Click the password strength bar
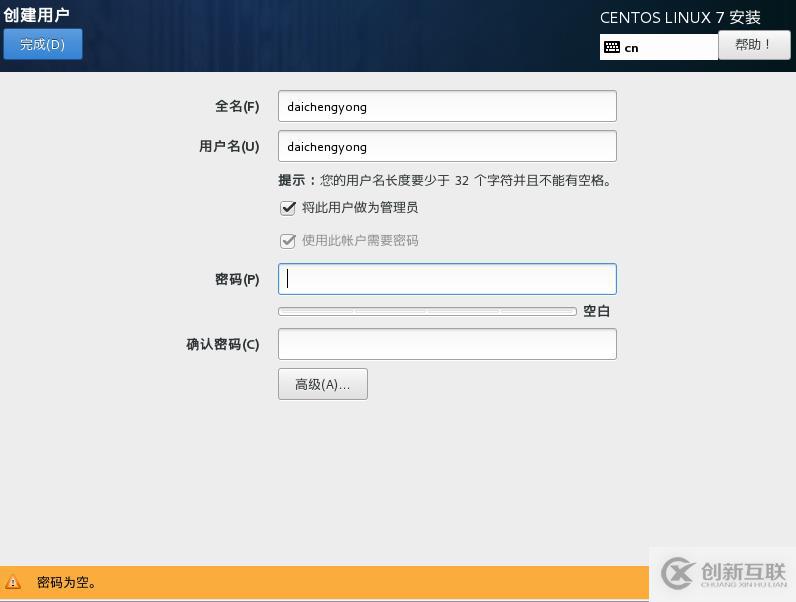Screen dimensions: 796x602 click(x=427, y=311)
